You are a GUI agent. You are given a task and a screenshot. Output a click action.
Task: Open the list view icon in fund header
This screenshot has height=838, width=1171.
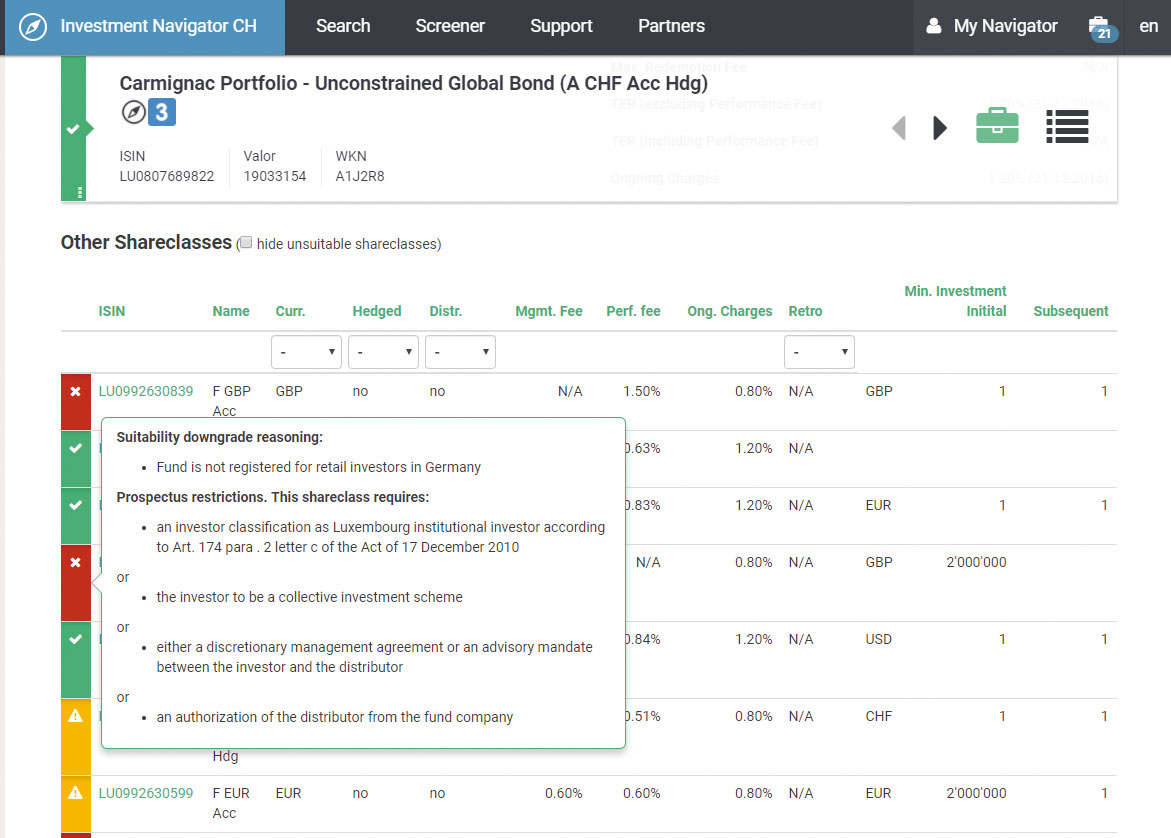1067,126
